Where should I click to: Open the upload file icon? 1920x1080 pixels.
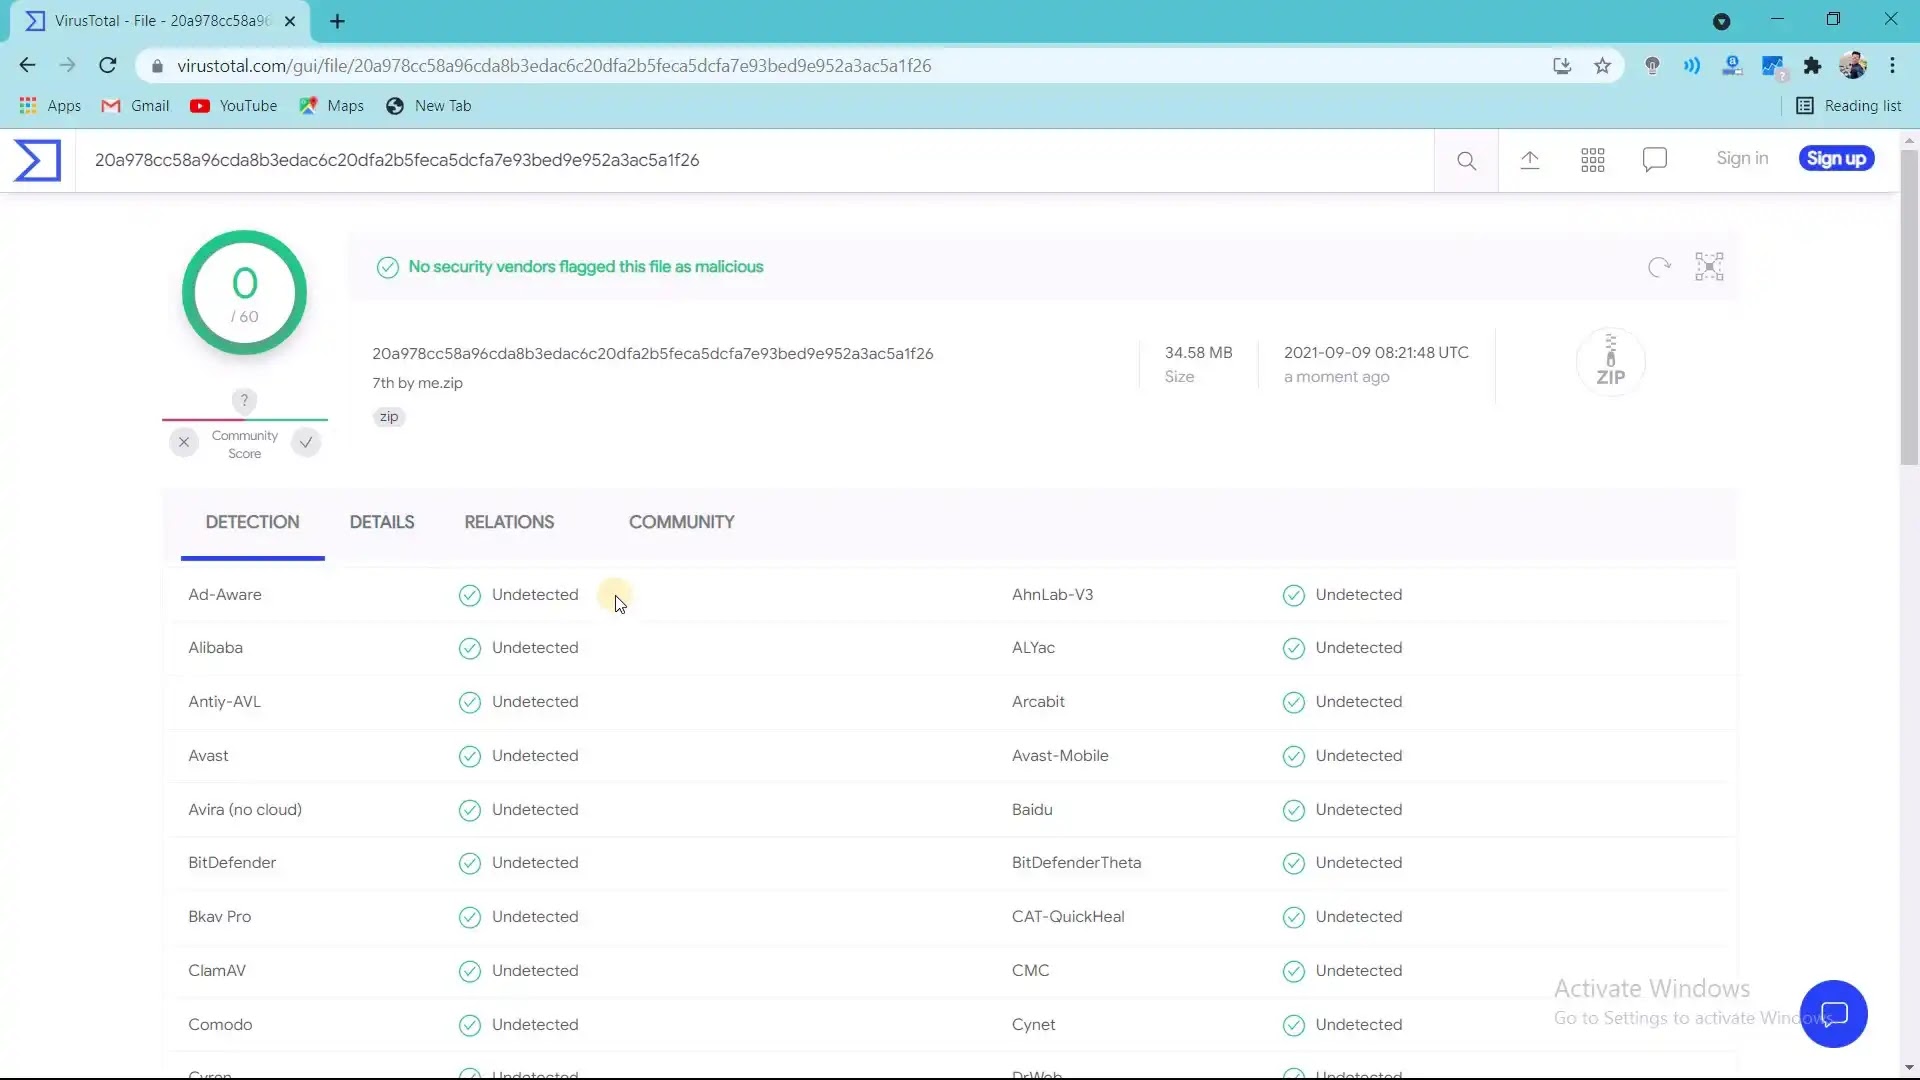click(1529, 160)
